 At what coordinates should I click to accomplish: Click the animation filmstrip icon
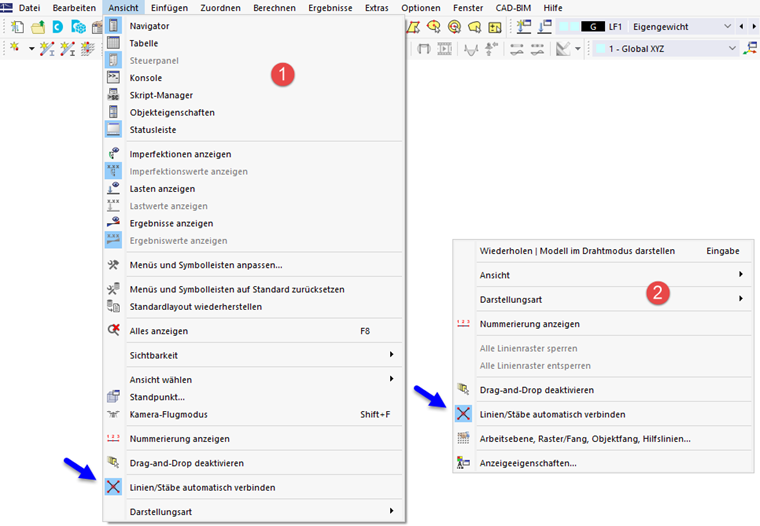pyautogui.click(x=444, y=48)
